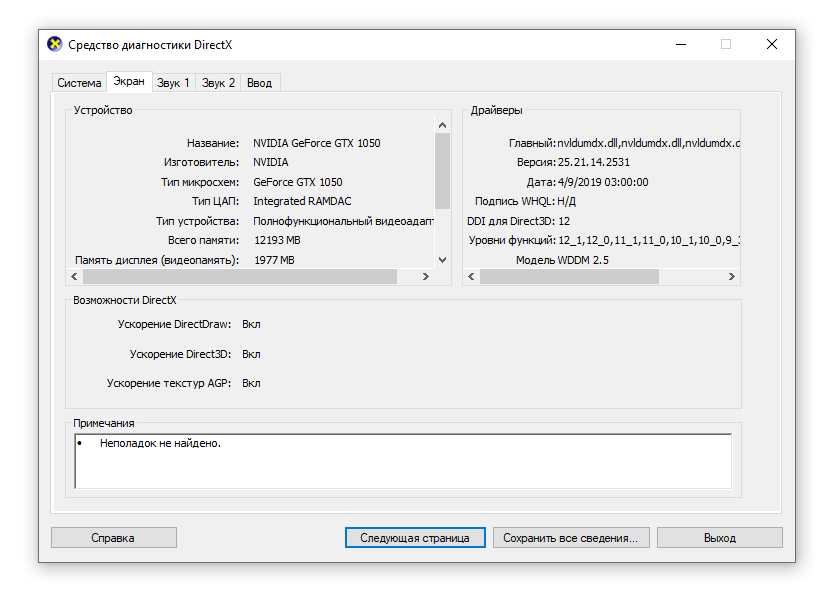837x596 pixels.
Task: Open the Звук 2 tab
Action: [x=218, y=83]
